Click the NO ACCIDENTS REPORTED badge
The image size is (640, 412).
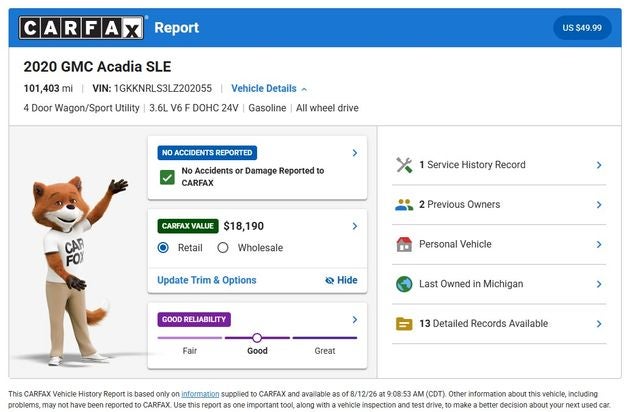click(x=207, y=153)
